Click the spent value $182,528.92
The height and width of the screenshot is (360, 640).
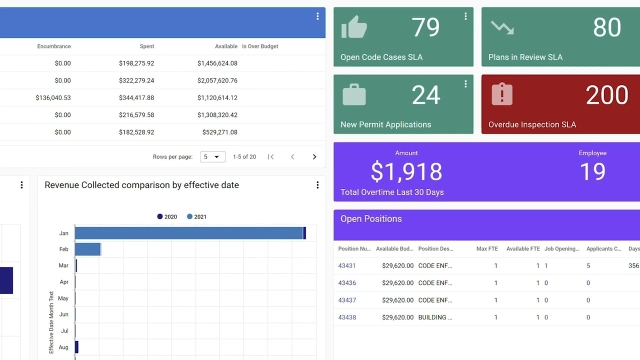pos(136,132)
